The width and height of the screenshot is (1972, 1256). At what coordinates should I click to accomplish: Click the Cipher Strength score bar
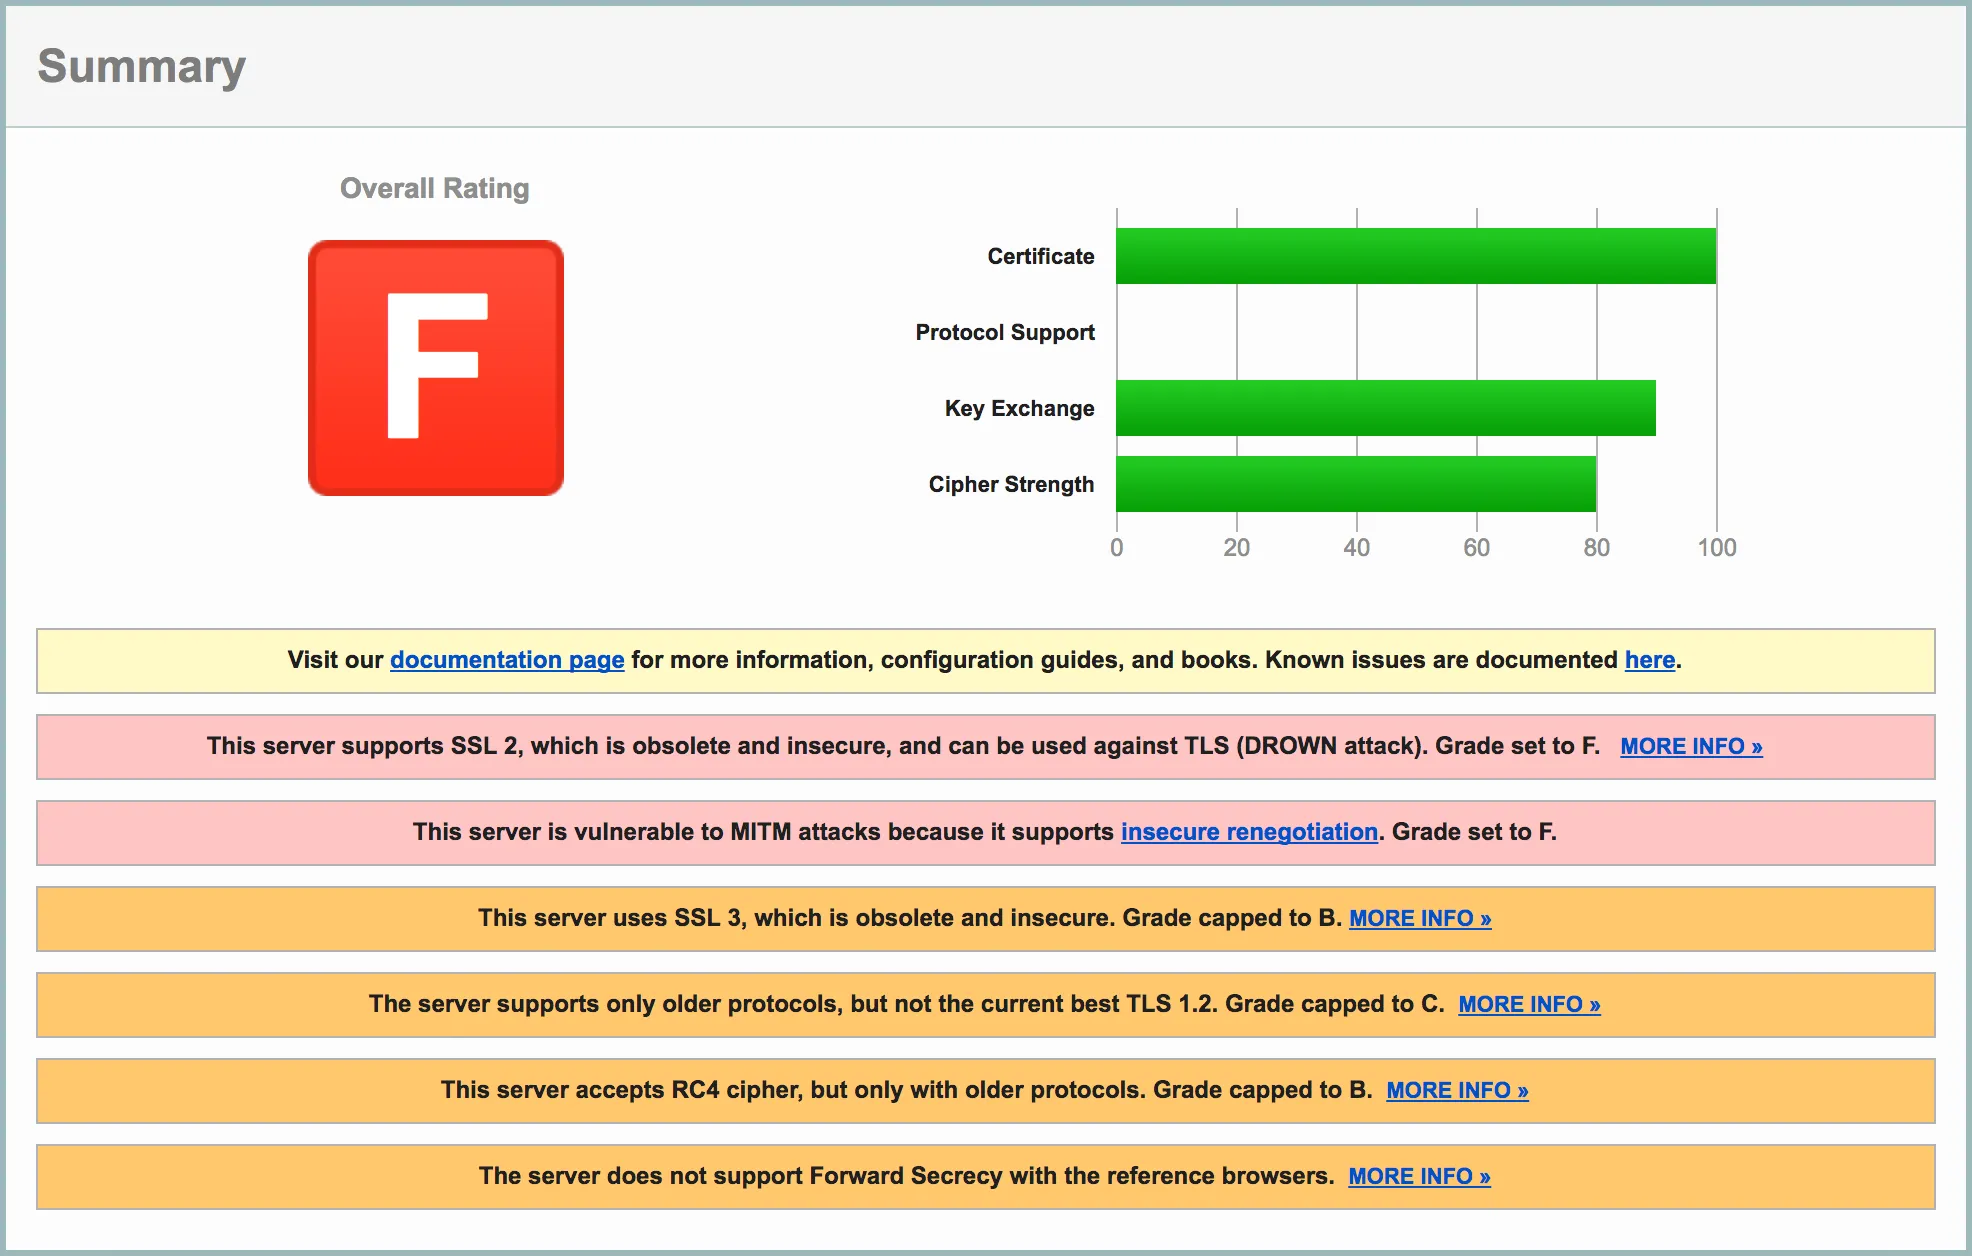1356,484
